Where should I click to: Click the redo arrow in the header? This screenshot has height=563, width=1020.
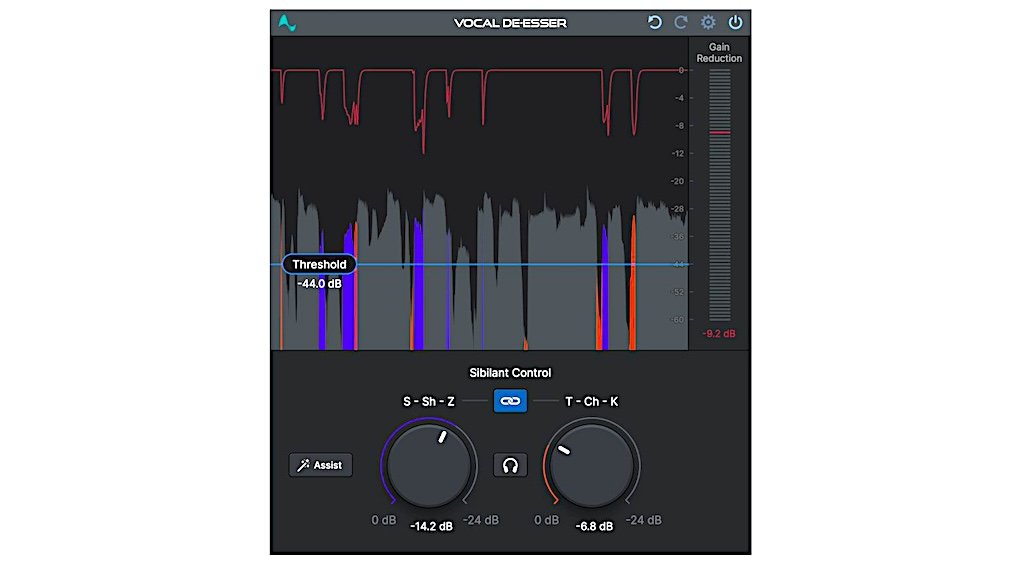tap(681, 22)
